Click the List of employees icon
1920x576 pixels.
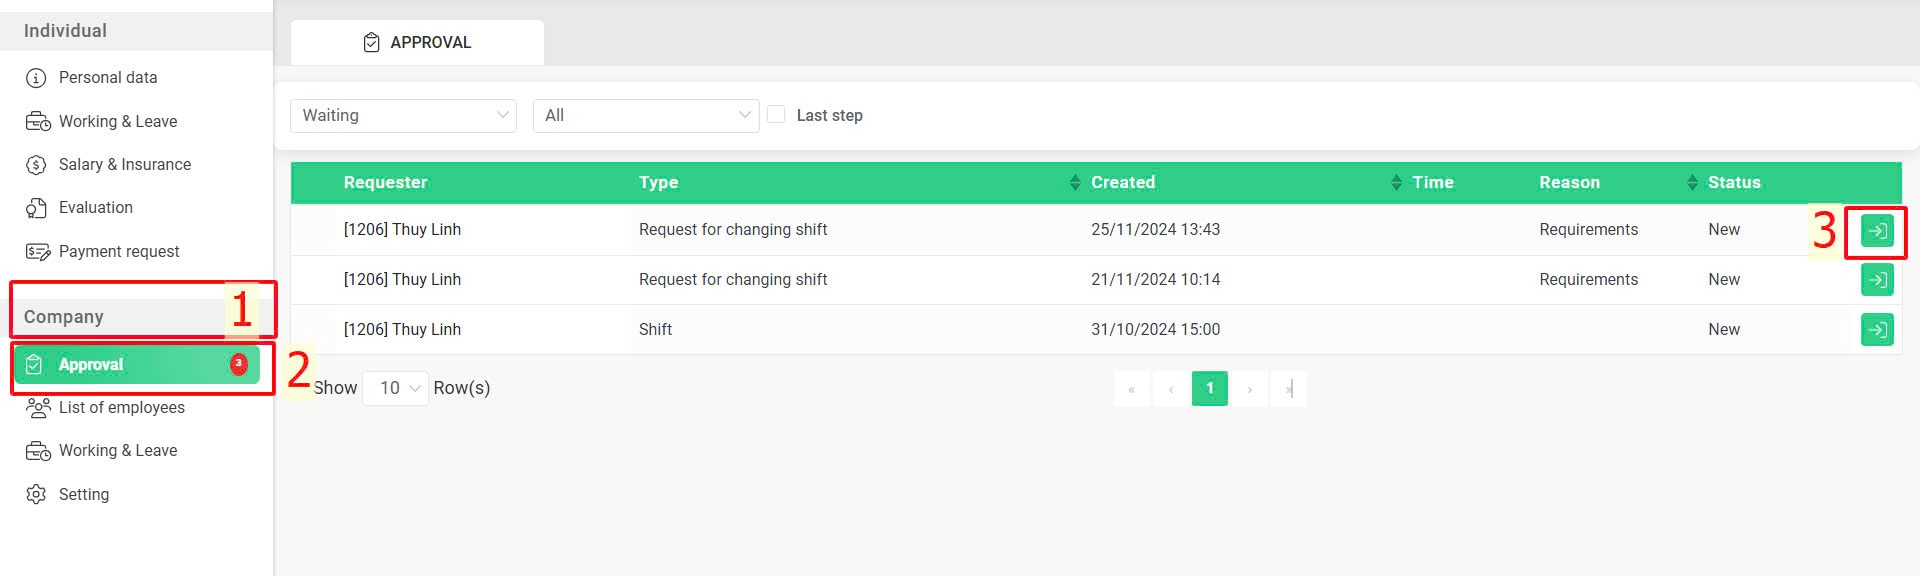38,407
